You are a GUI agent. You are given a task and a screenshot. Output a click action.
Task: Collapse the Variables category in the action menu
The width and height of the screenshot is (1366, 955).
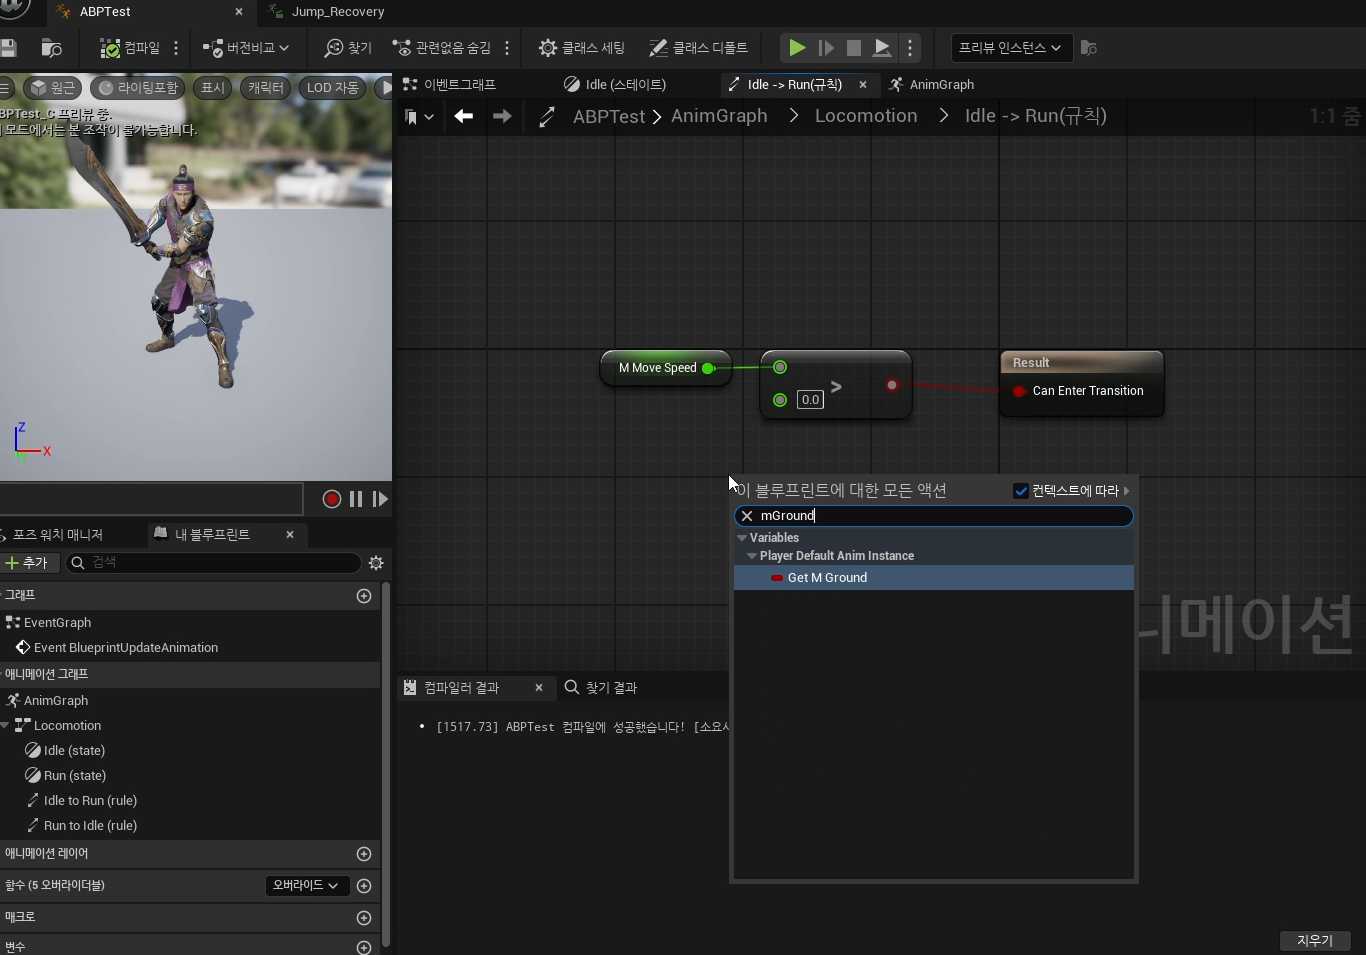click(x=742, y=538)
